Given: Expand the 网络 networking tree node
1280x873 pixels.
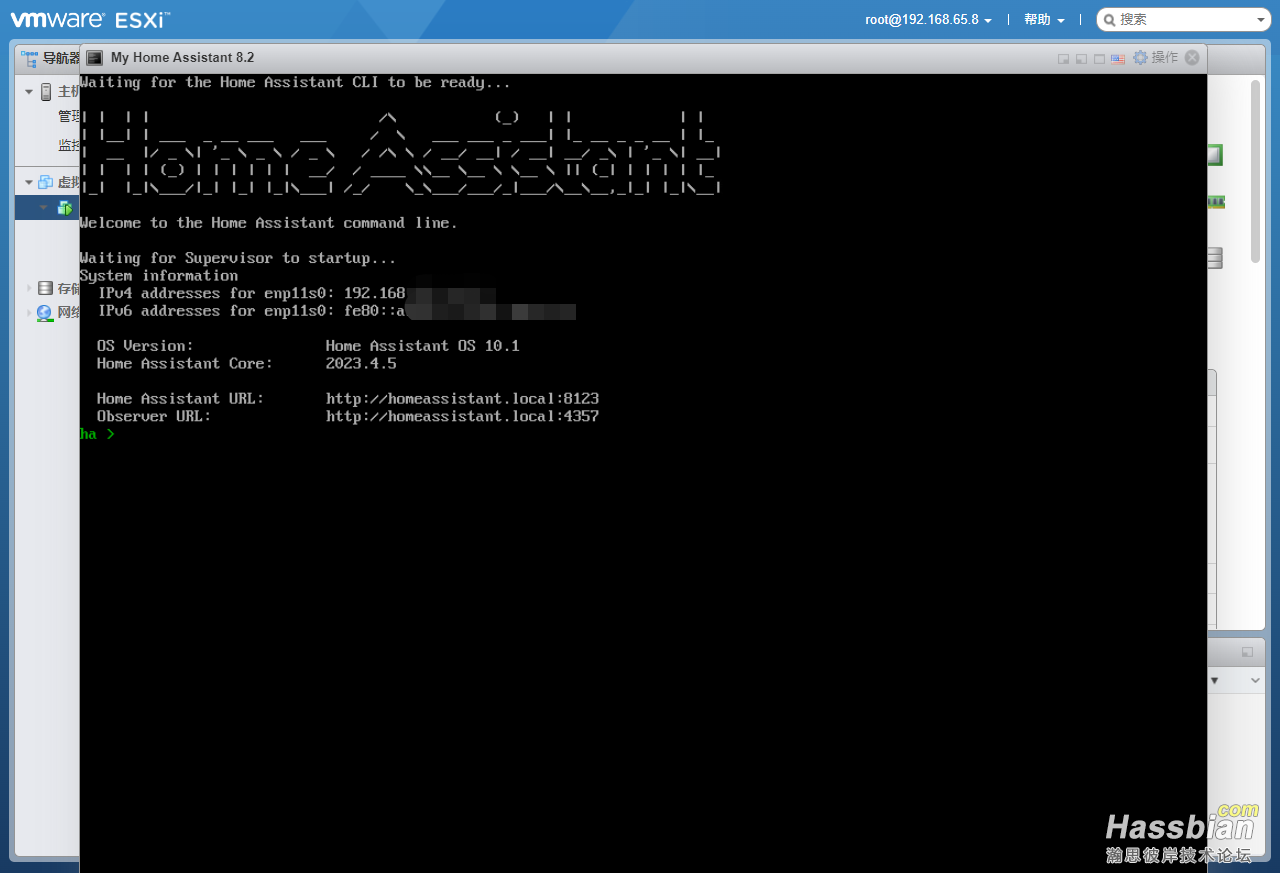Looking at the screenshot, I should (x=29, y=313).
